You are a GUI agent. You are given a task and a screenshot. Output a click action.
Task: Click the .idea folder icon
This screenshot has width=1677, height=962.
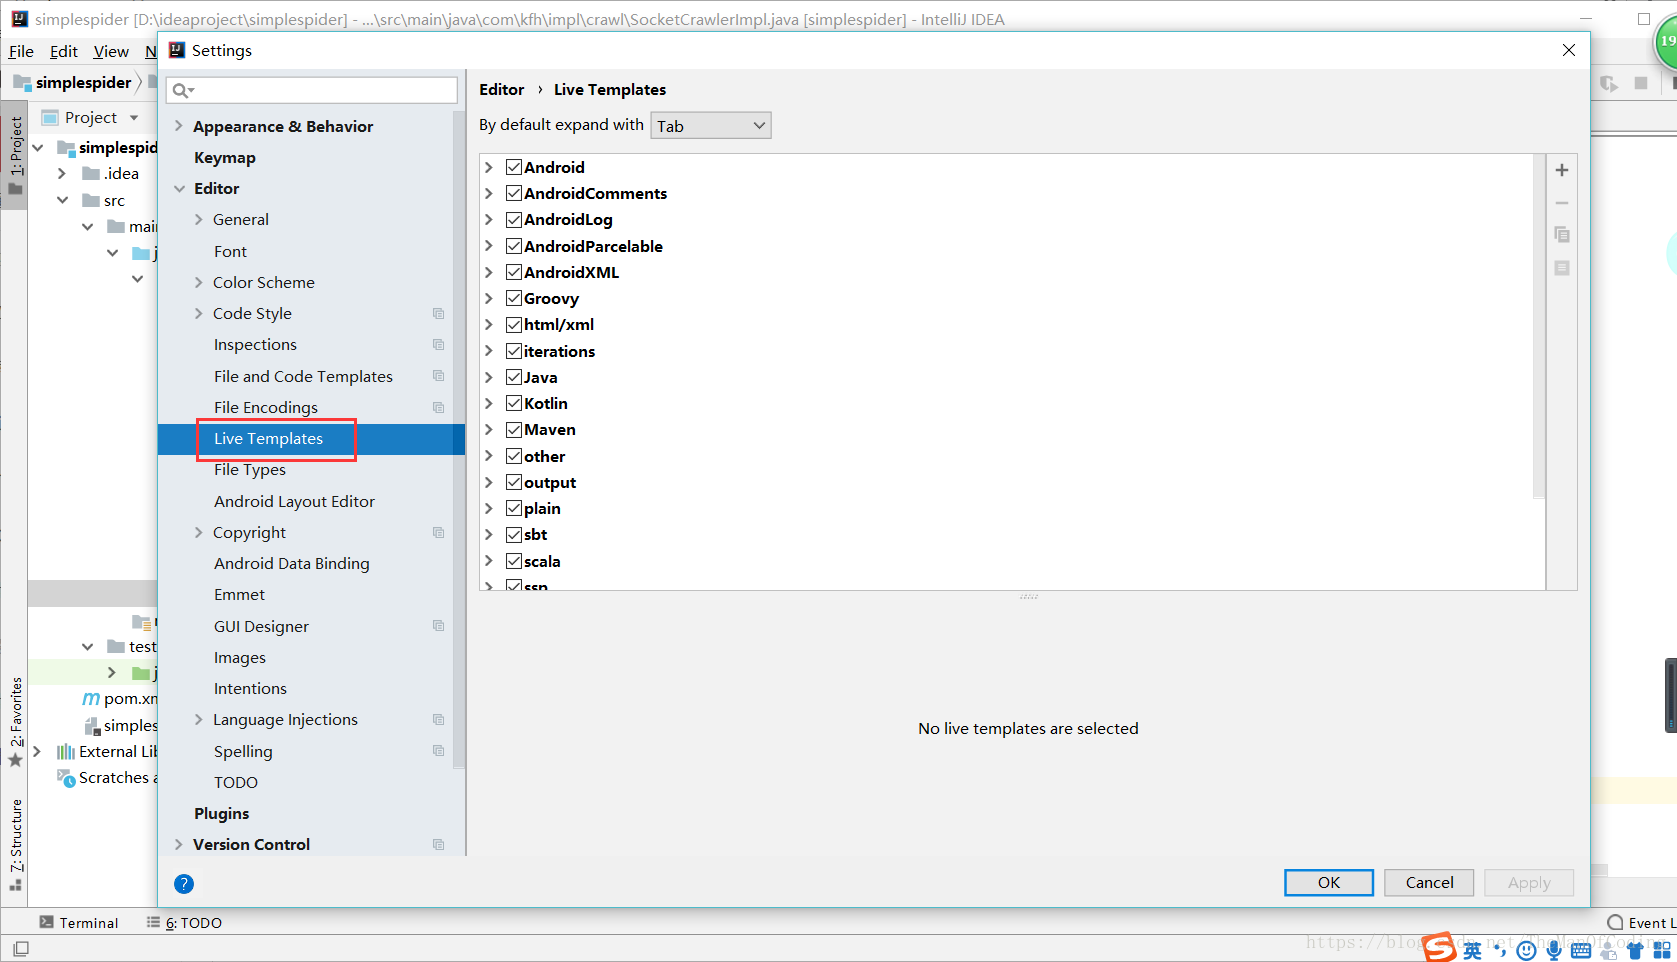tap(91, 174)
